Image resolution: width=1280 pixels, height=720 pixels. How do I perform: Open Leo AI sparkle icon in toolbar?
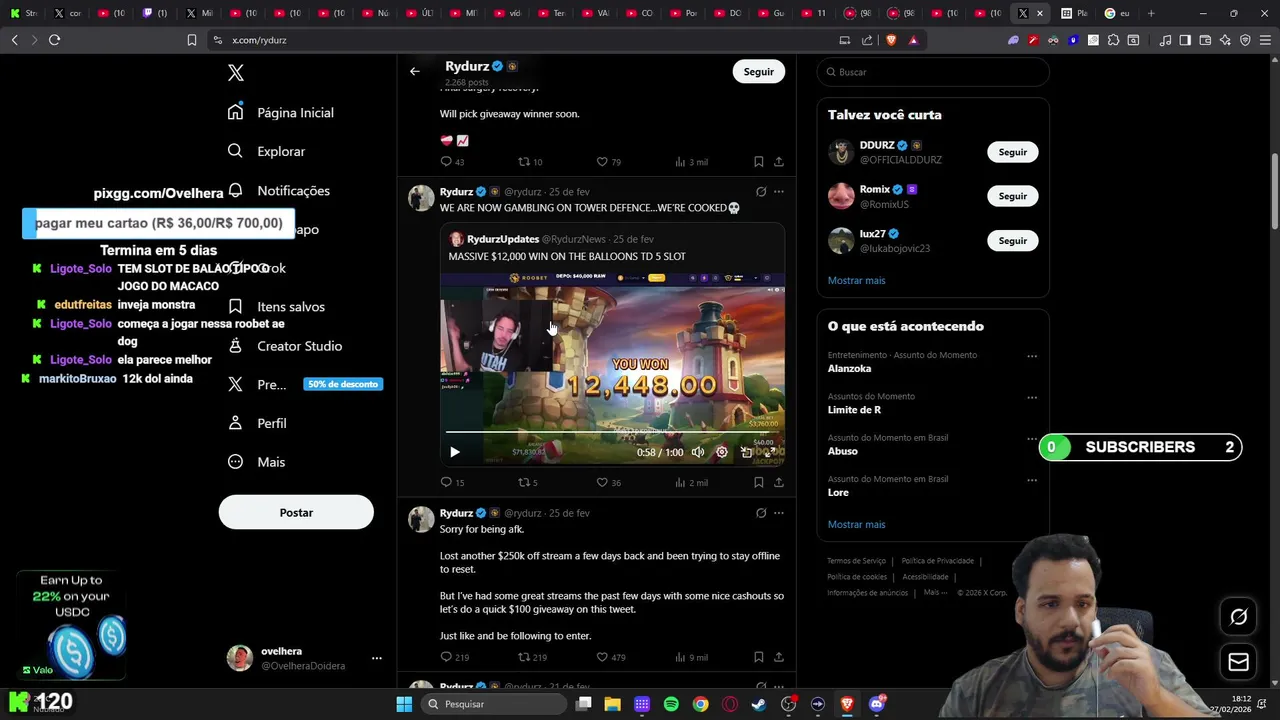click(x=1225, y=40)
